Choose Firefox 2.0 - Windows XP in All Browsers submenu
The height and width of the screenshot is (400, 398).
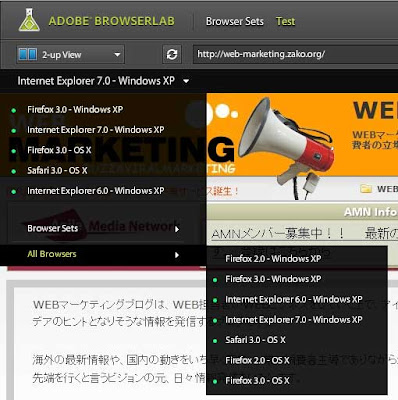[x=297, y=259]
